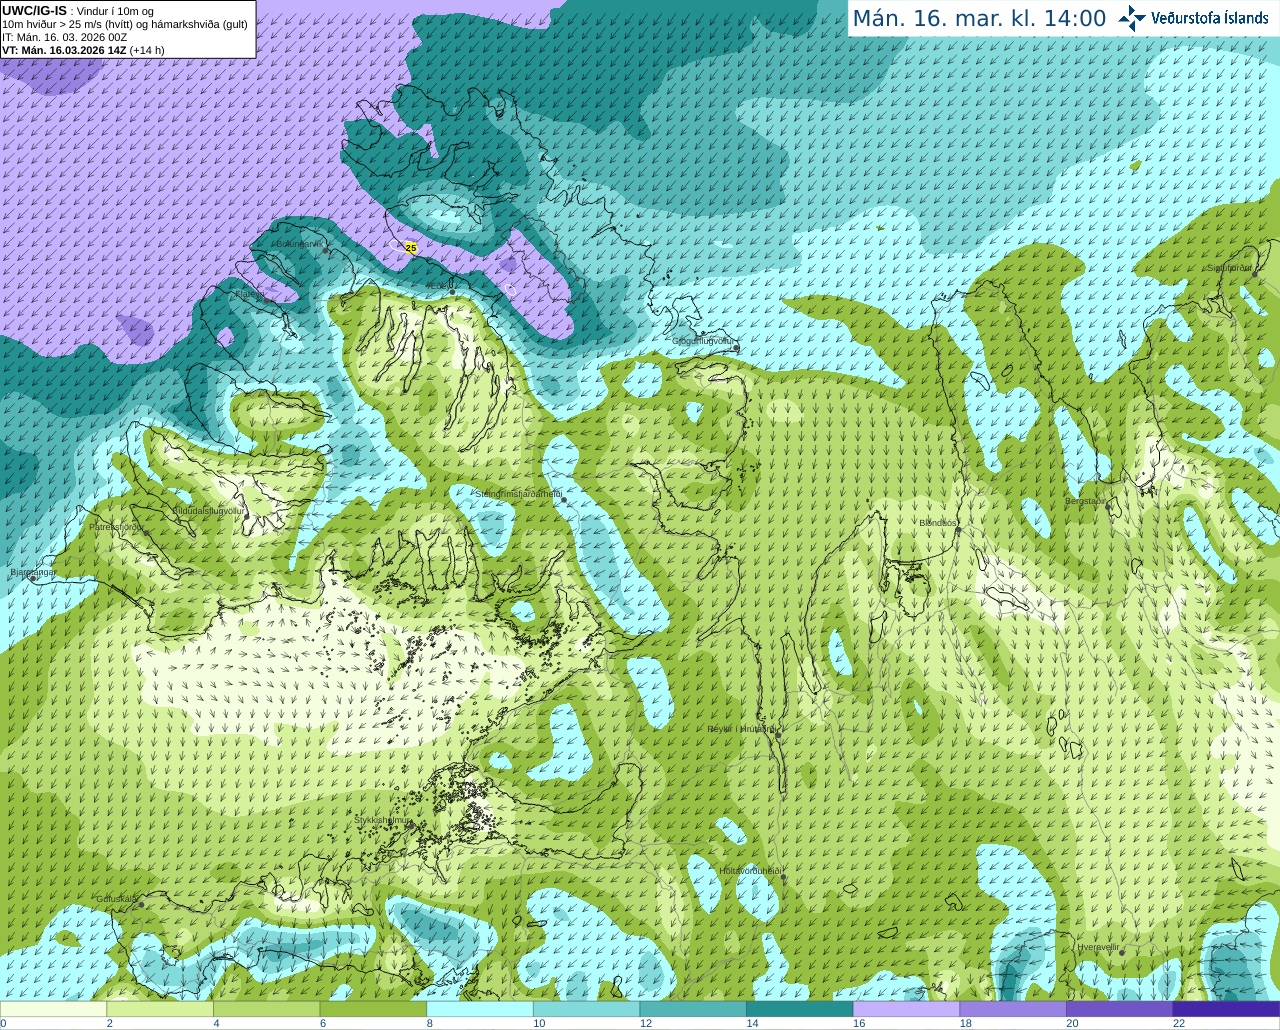The height and width of the screenshot is (1030, 1280).
Task: Click the Flateyri station label
Action: (x=248, y=294)
